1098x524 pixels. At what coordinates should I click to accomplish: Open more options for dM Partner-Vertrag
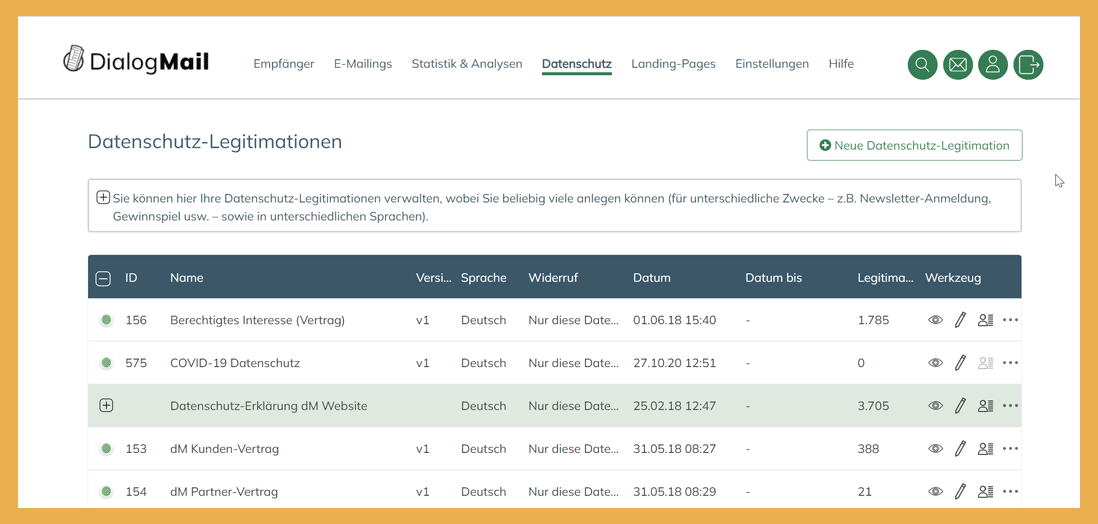1010,492
